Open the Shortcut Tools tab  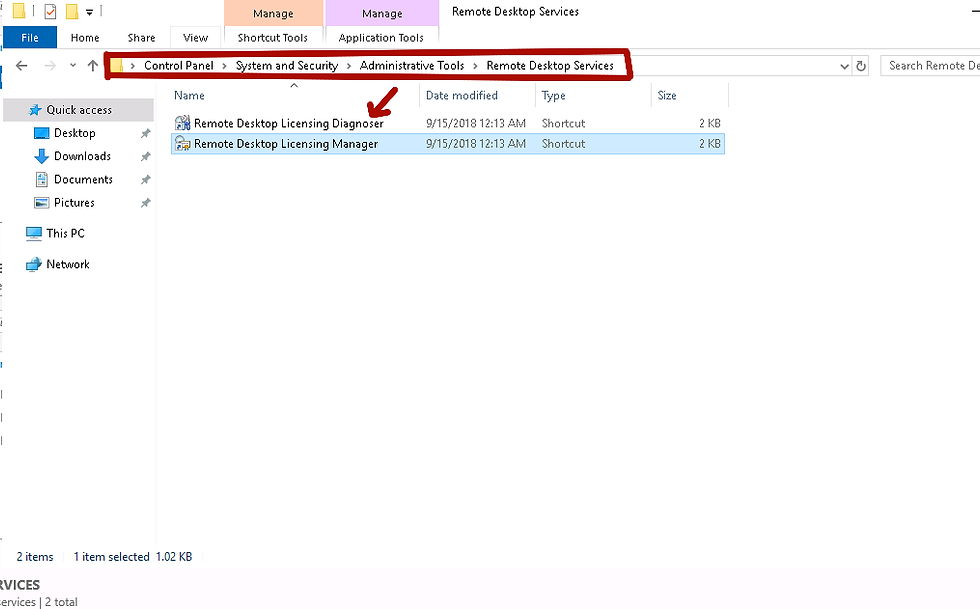273,38
